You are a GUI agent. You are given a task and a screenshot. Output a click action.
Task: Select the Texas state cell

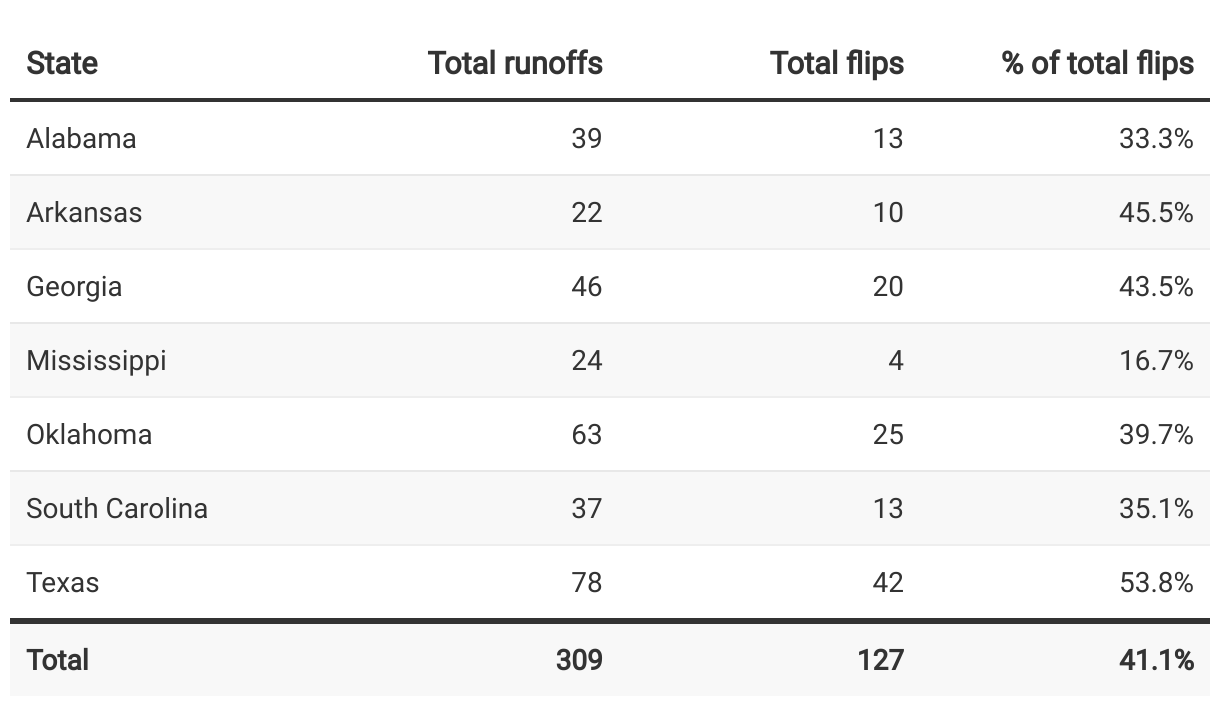(63, 582)
